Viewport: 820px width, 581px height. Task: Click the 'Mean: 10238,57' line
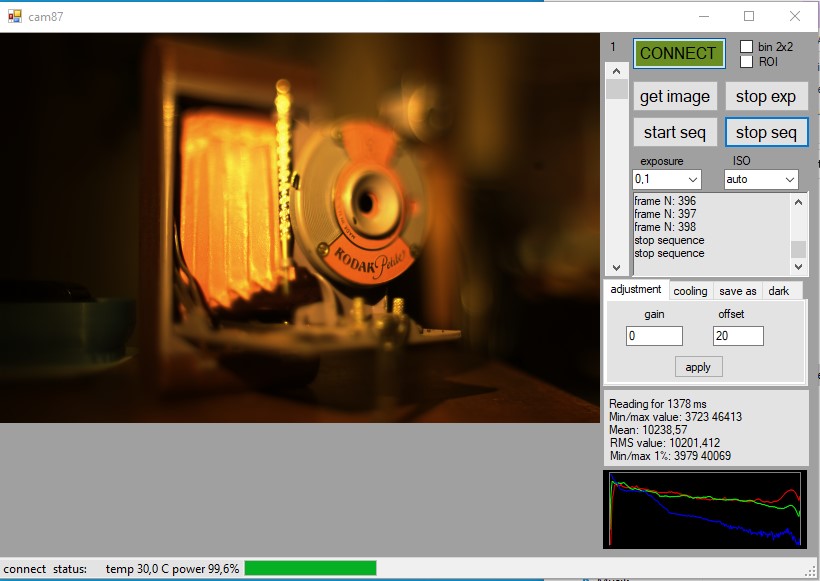coord(648,430)
